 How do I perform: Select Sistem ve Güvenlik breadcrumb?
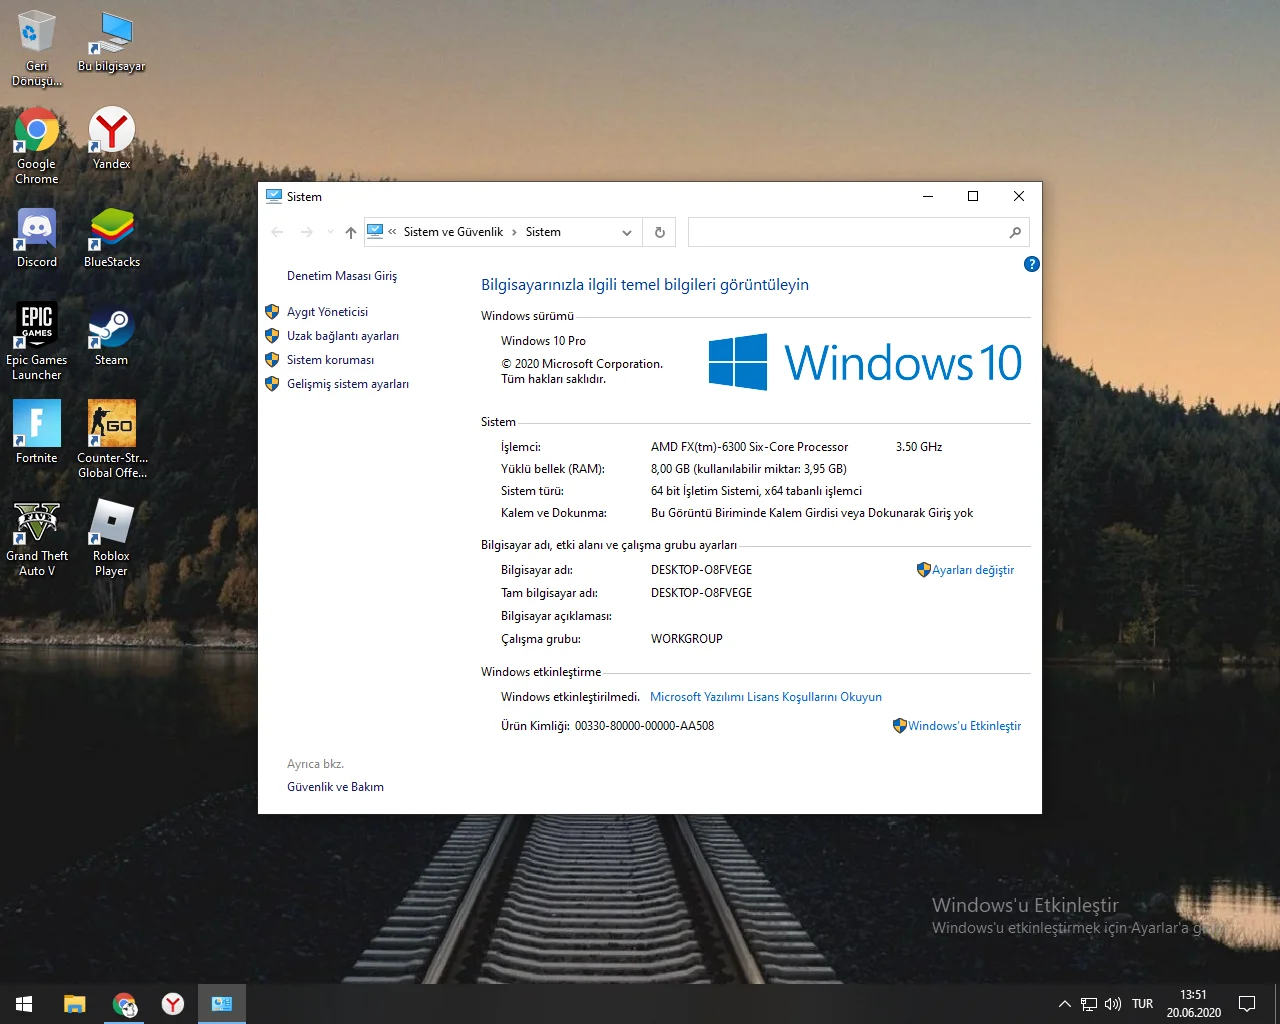point(453,232)
